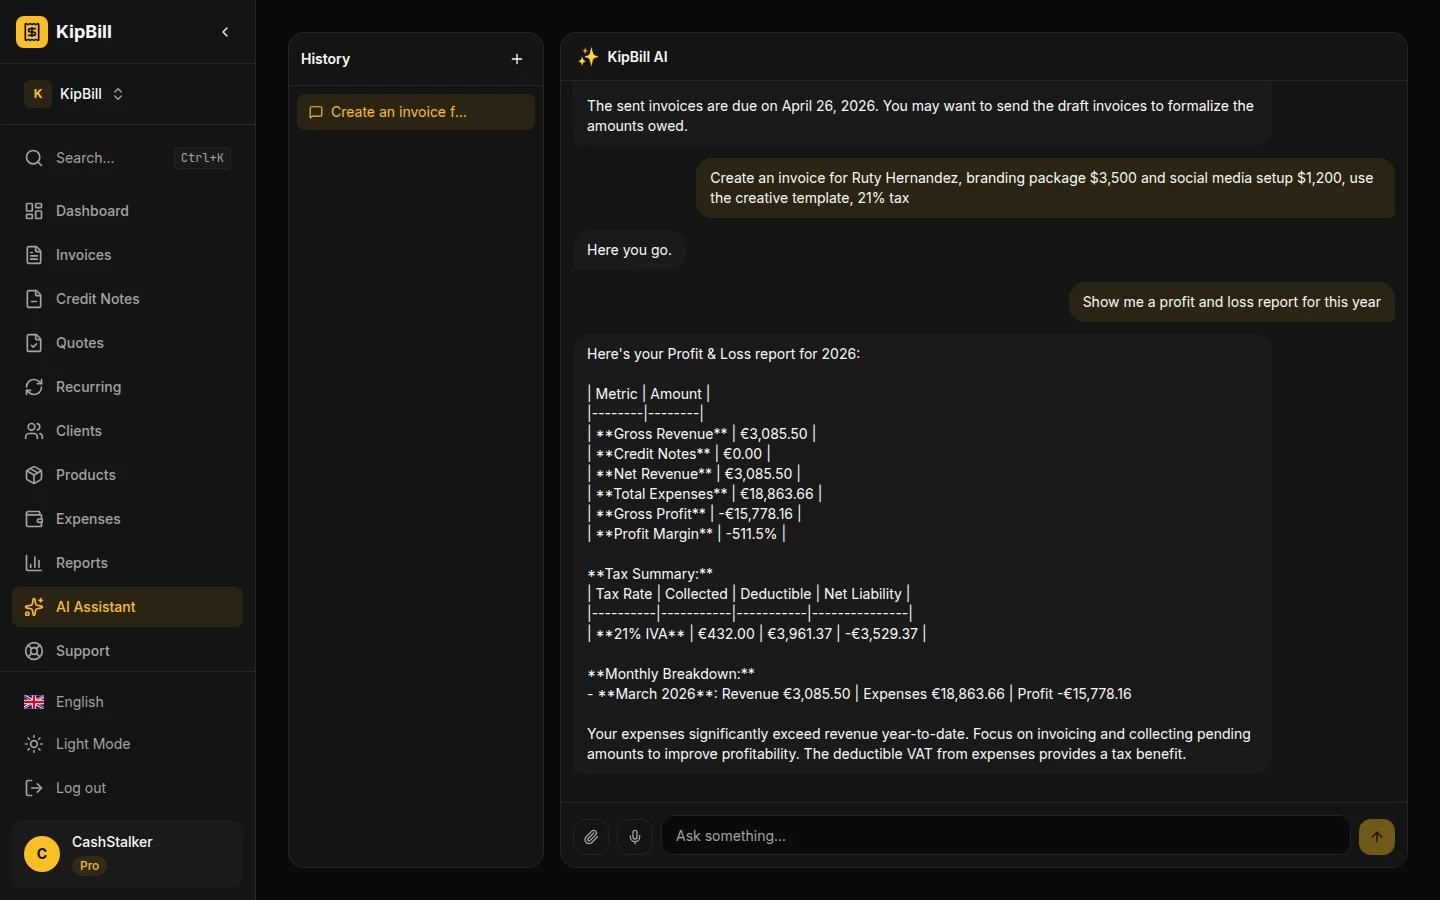1440x900 pixels.
Task: Open the English language selector
Action: pyautogui.click(x=79, y=702)
